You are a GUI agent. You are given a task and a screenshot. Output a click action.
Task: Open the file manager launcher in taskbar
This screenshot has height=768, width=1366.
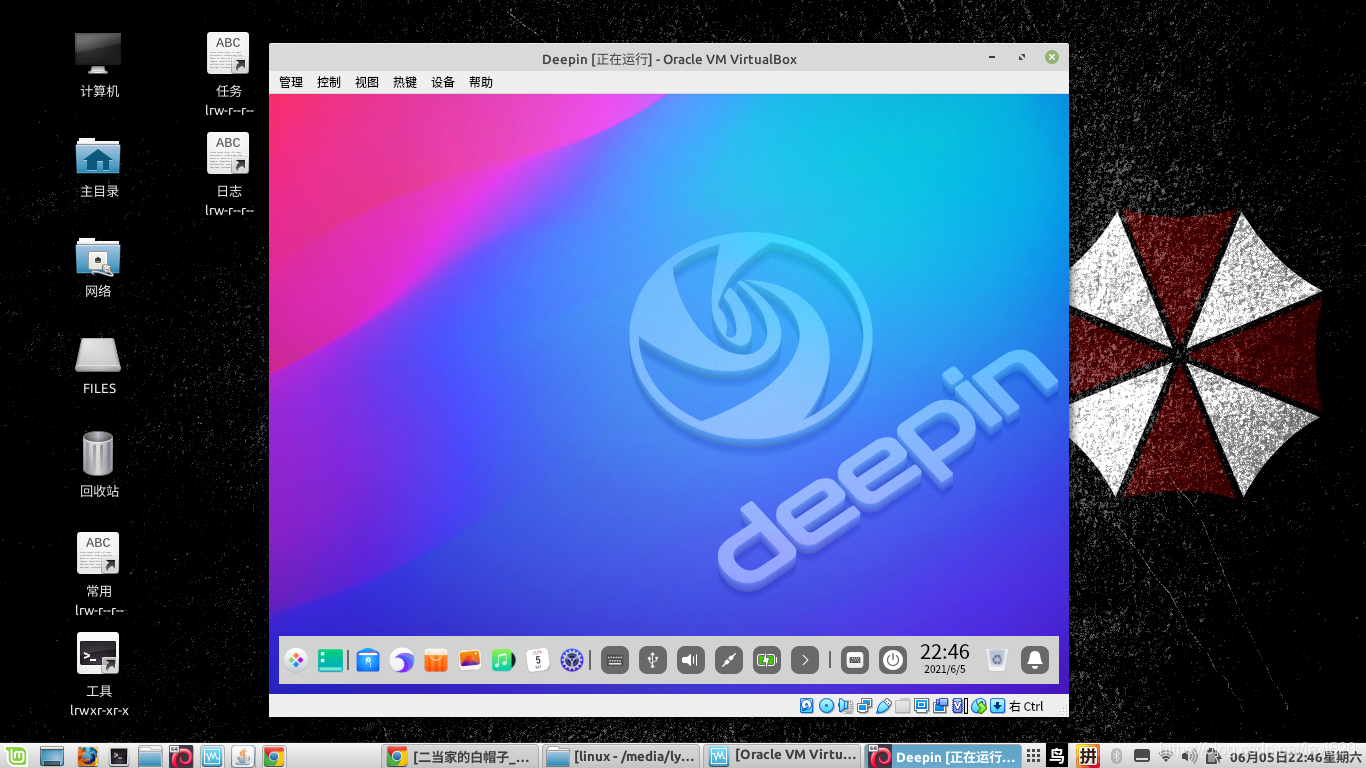click(150, 756)
